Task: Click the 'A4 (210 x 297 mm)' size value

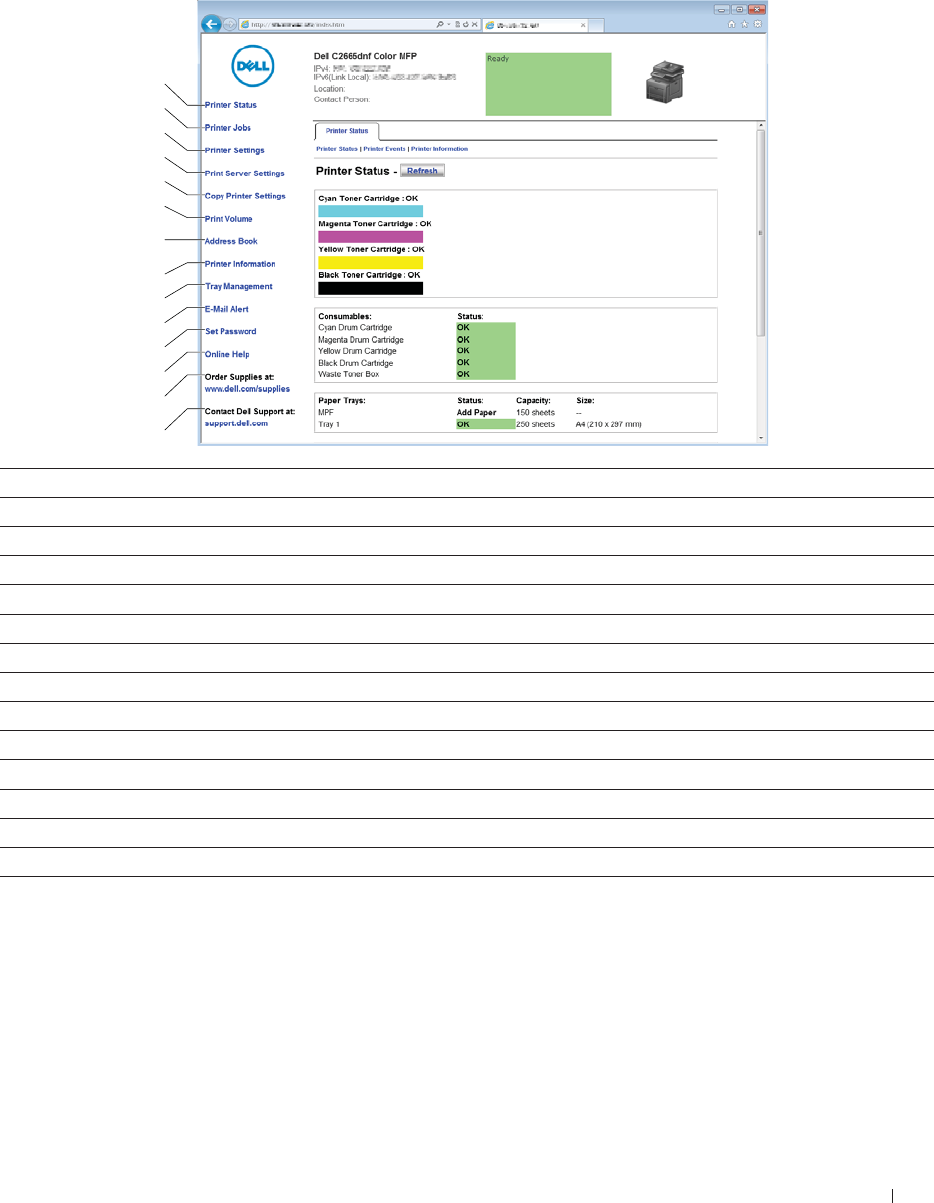Action: pyautogui.click(x=609, y=424)
